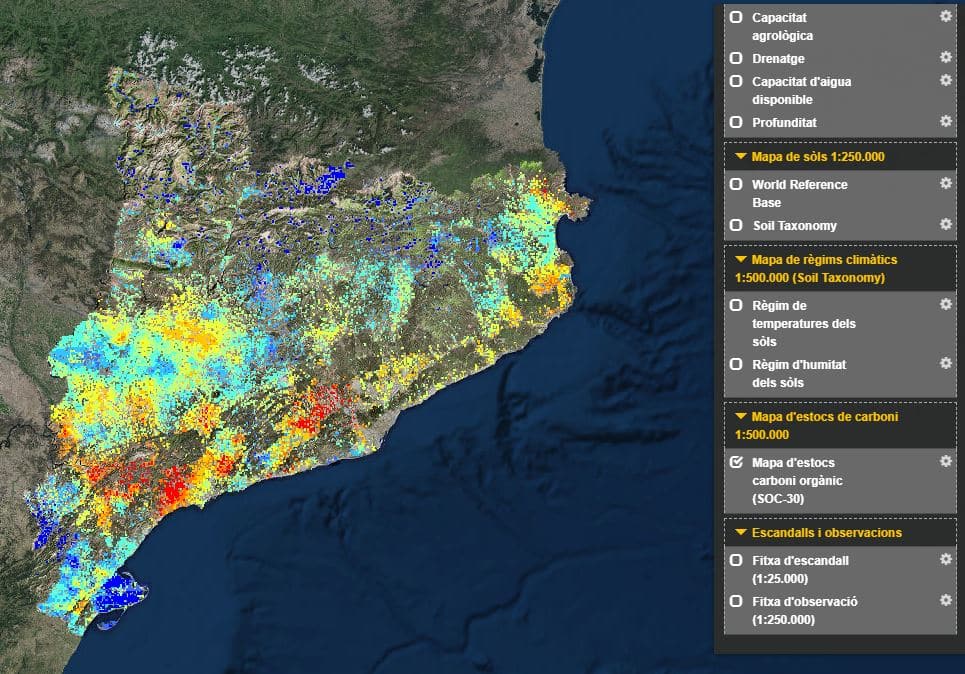This screenshot has width=965, height=674.
Task: Enable the Soil Taxonomy layer checkbox
Action: (736, 225)
